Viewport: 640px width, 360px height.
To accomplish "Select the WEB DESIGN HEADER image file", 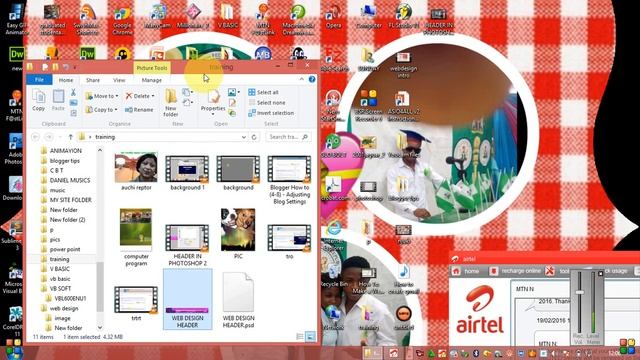I will (187, 299).
